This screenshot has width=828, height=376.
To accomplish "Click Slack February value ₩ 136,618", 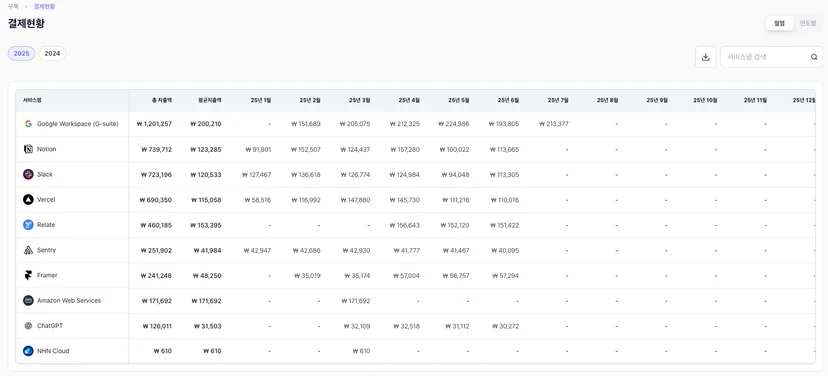I will click(x=306, y=175).
